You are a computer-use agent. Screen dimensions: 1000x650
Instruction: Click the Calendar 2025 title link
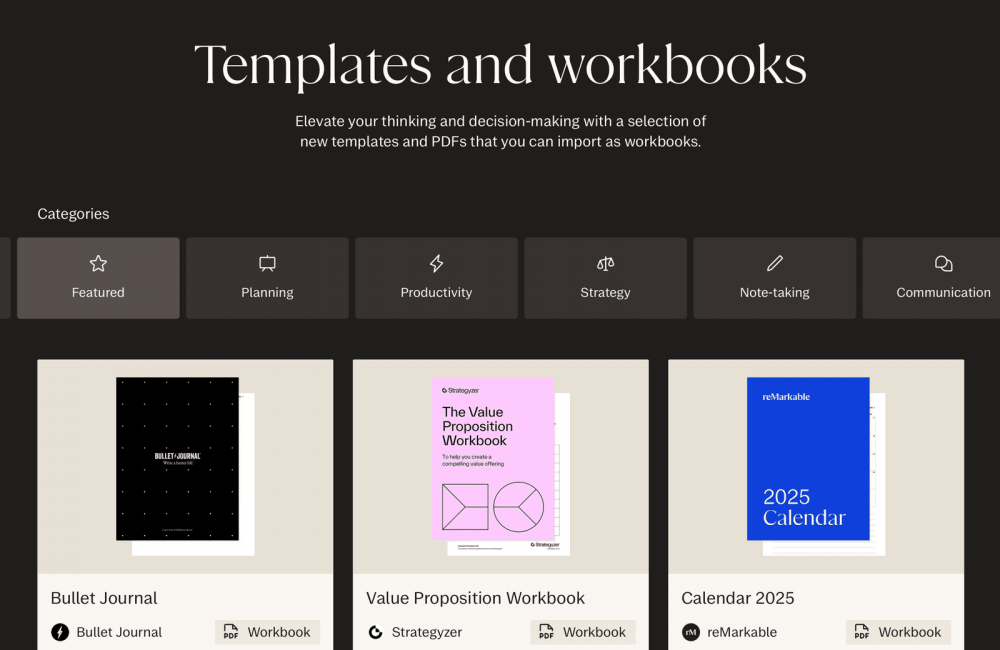(738, 598)
